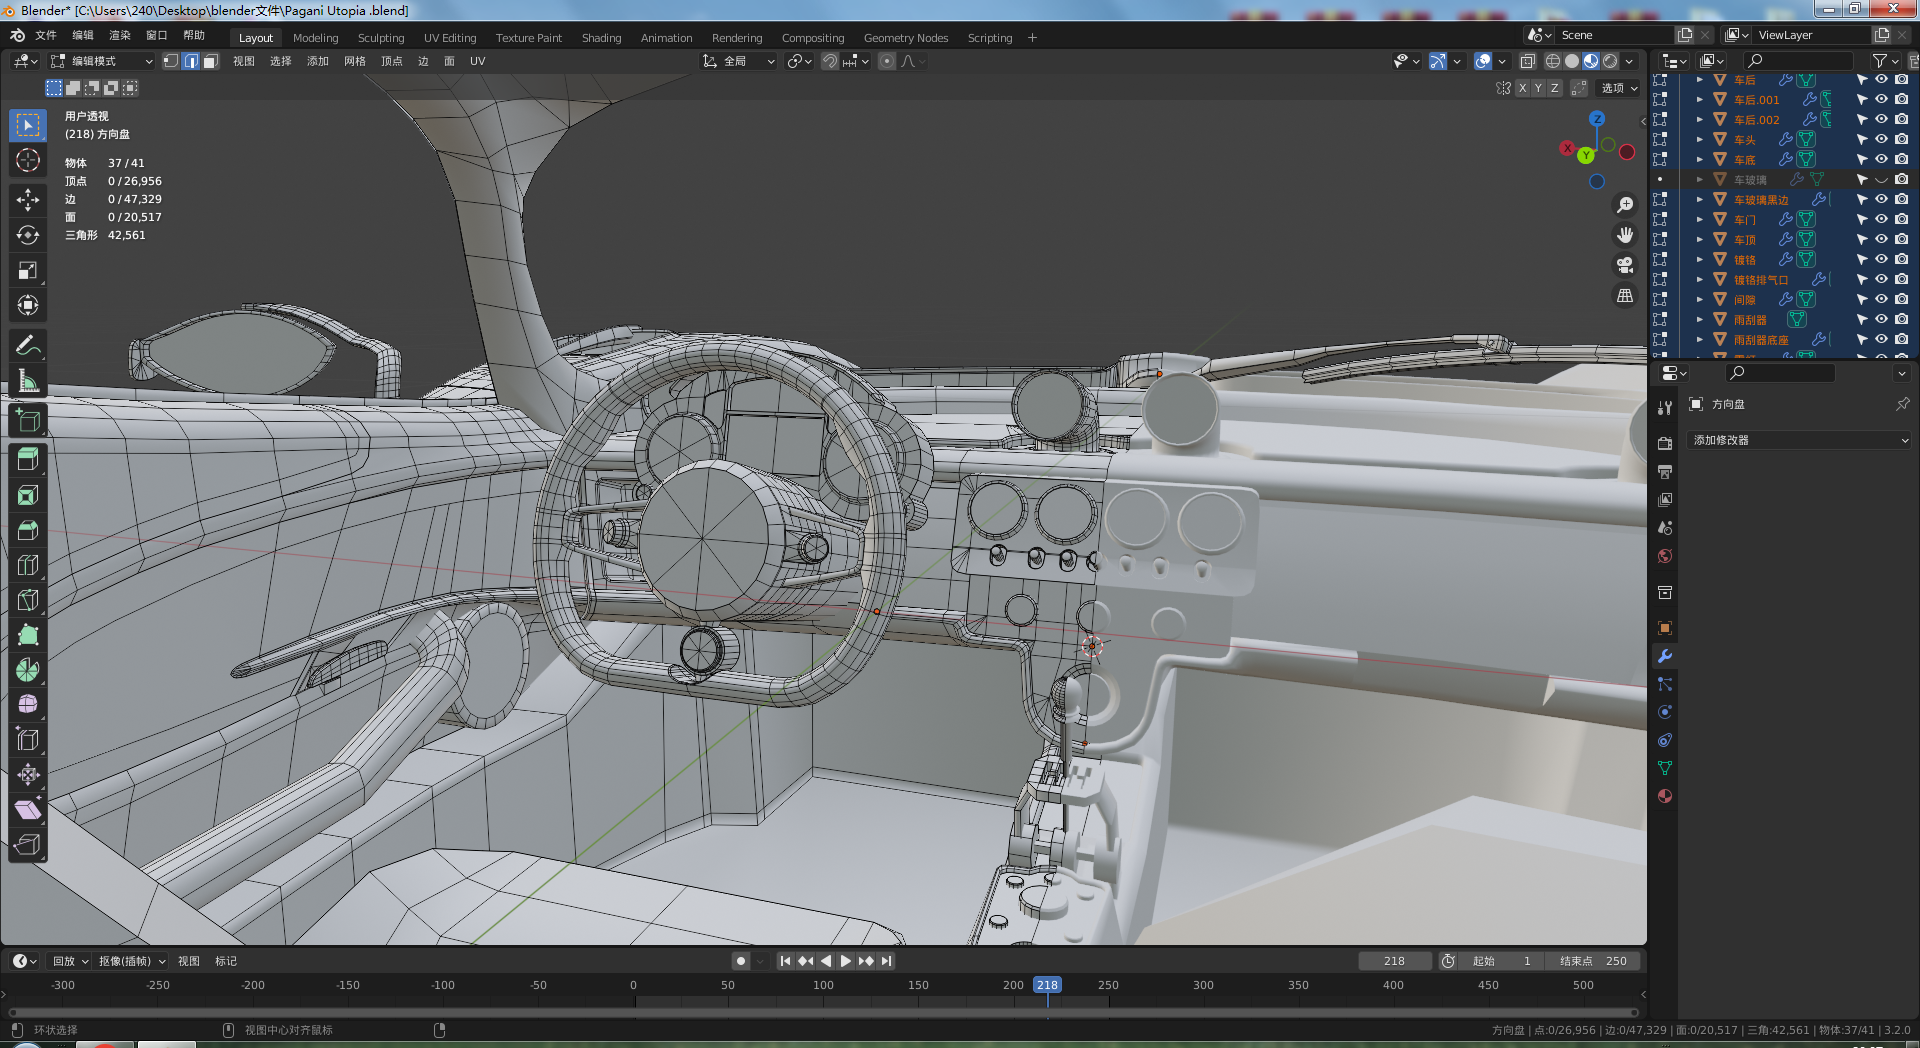
Task: Enable solid viewport shading
Action: coord(1572,61)
